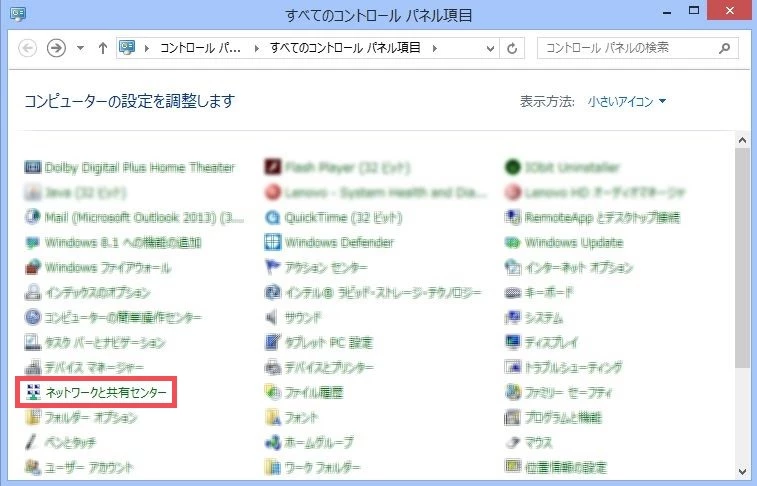Screen dimensions: 757x486
Task: Open the タブレット PC 設定 link
Action: pos(328,342)
